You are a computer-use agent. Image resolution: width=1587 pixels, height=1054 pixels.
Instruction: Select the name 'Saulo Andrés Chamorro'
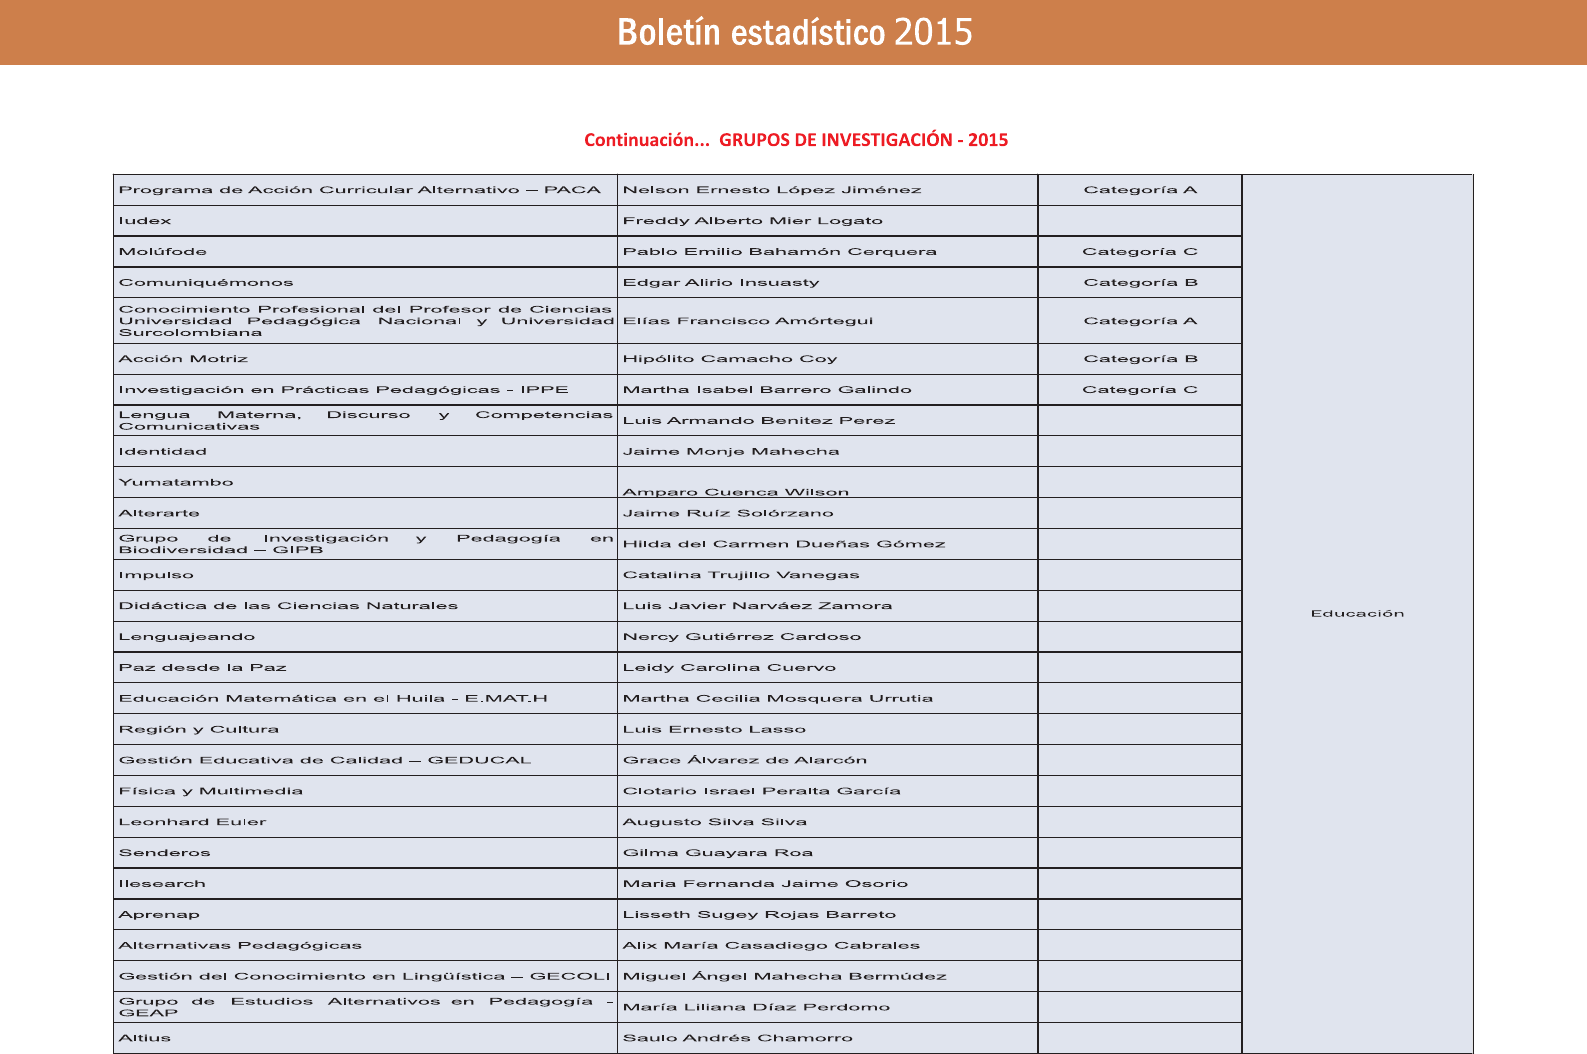(x=738, y=1038)
